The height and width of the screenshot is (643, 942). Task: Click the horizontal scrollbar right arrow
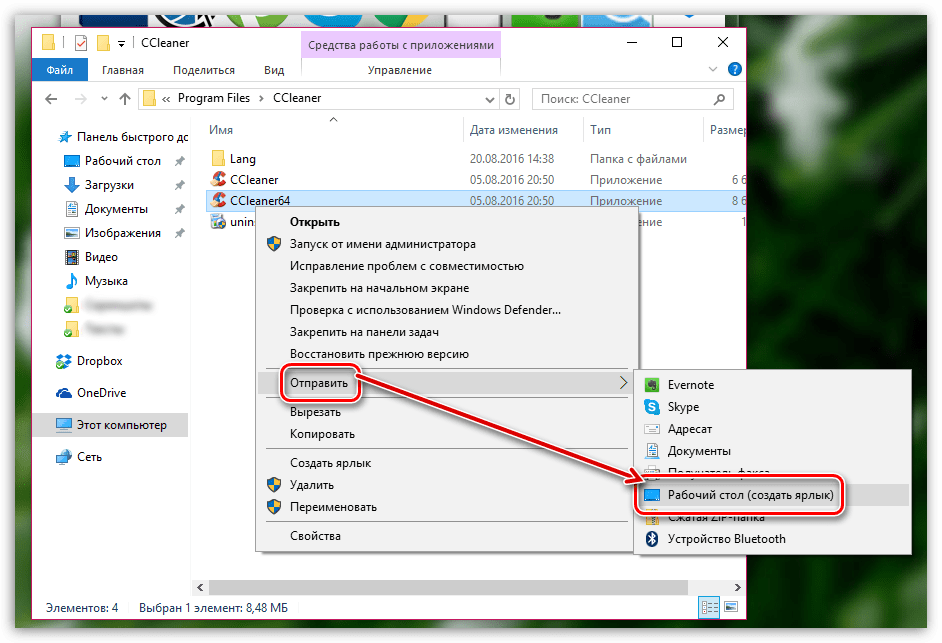pyautogui.click(x=738, y=587)
